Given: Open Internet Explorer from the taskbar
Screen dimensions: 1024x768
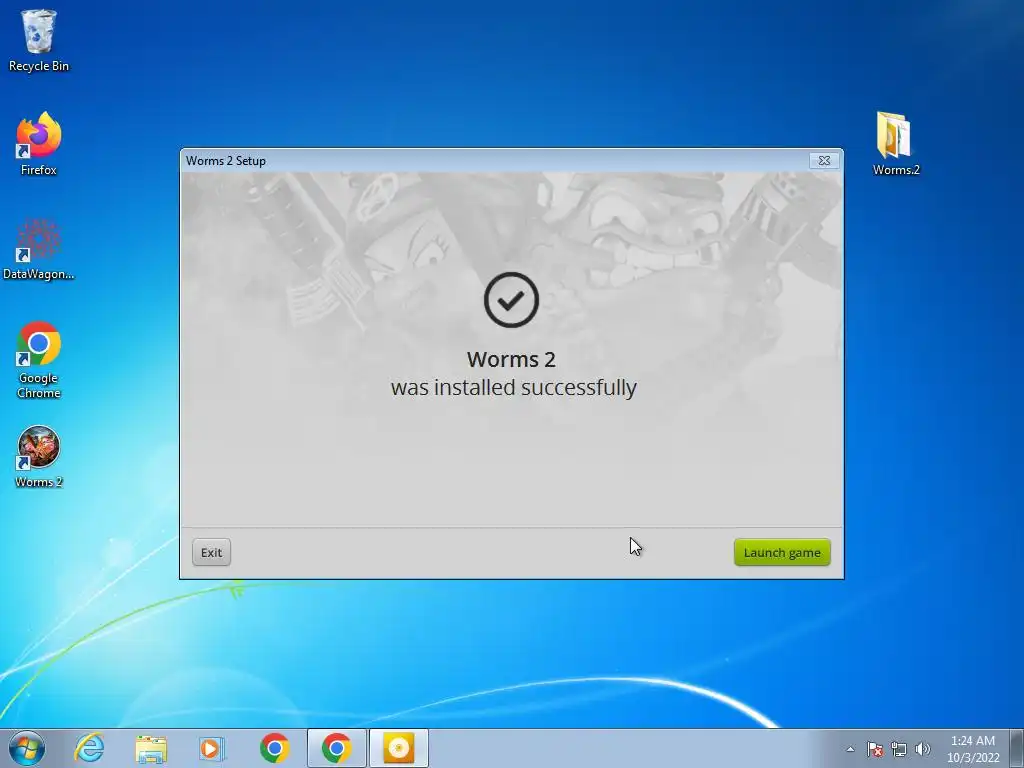Looking at the screenshot, I should pyautogui.click(x=89, y=748).
